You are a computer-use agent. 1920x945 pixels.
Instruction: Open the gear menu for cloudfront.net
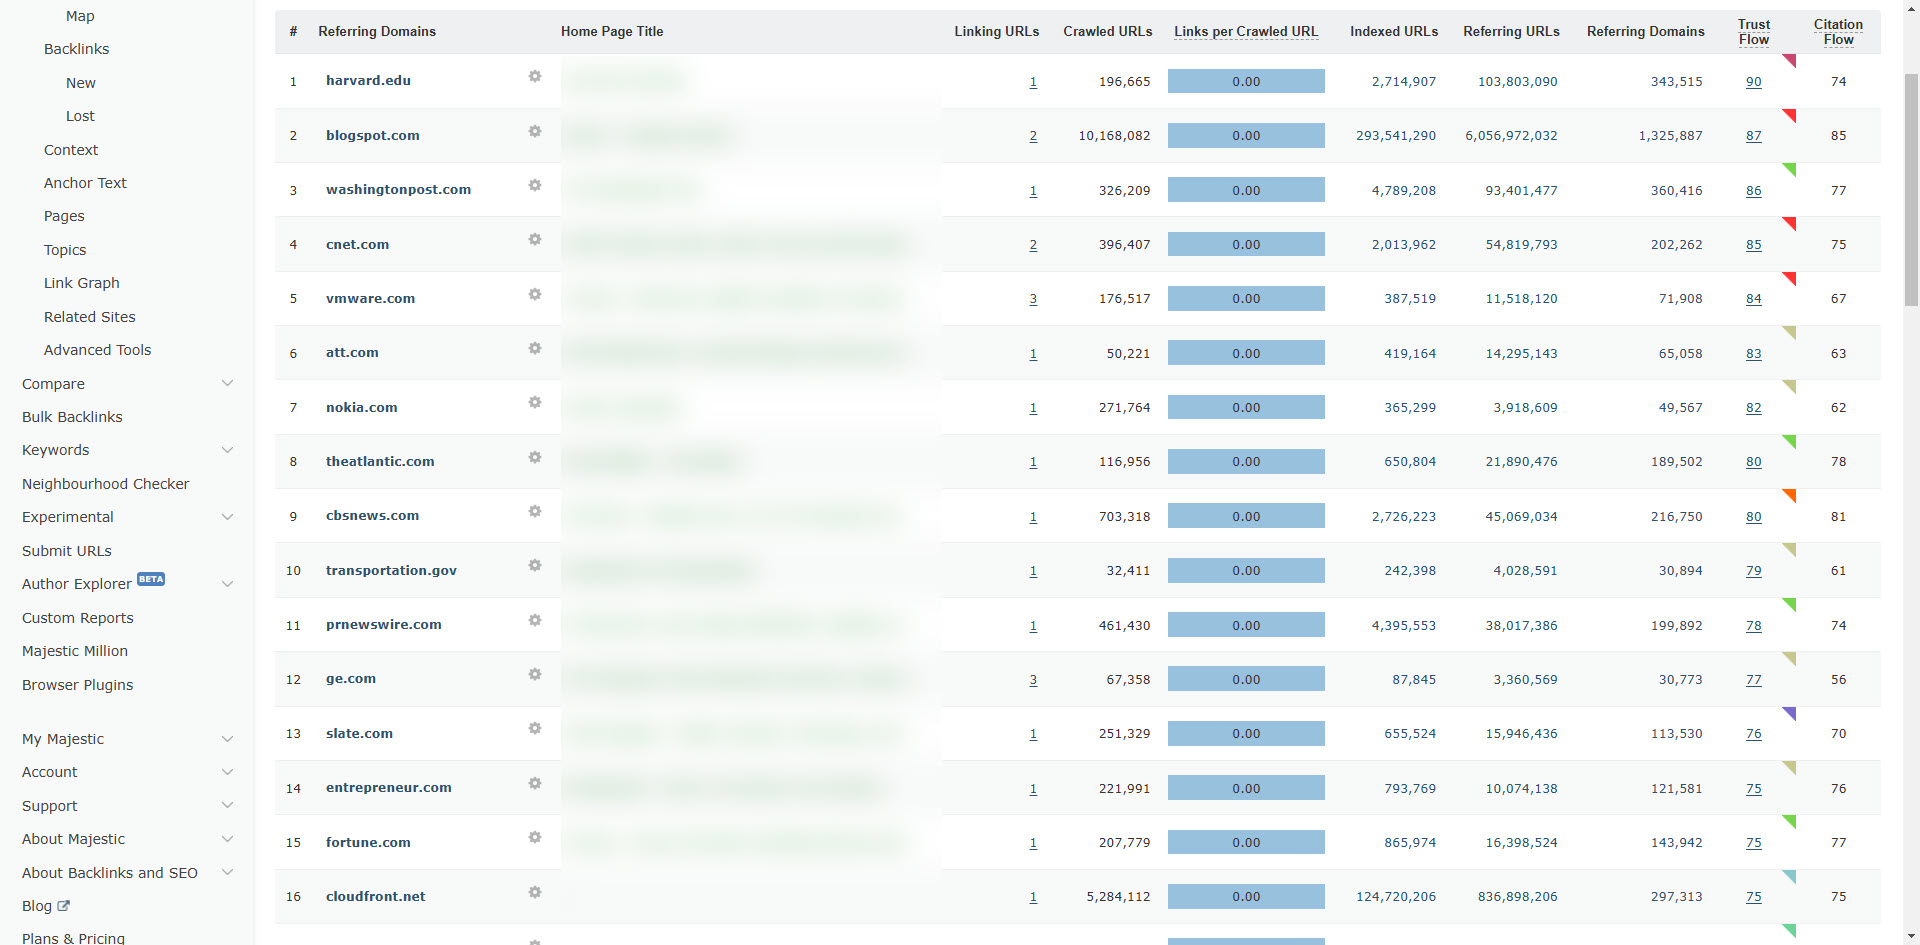[x=535, y=892]
